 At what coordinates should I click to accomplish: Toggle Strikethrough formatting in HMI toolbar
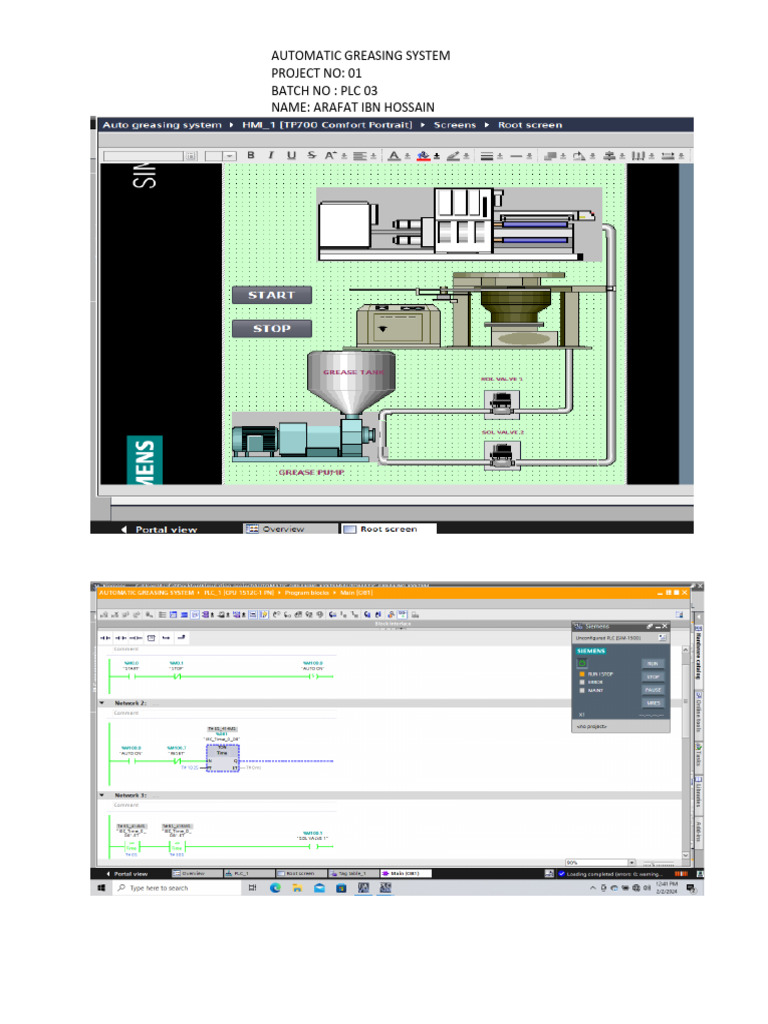point(312,155)
